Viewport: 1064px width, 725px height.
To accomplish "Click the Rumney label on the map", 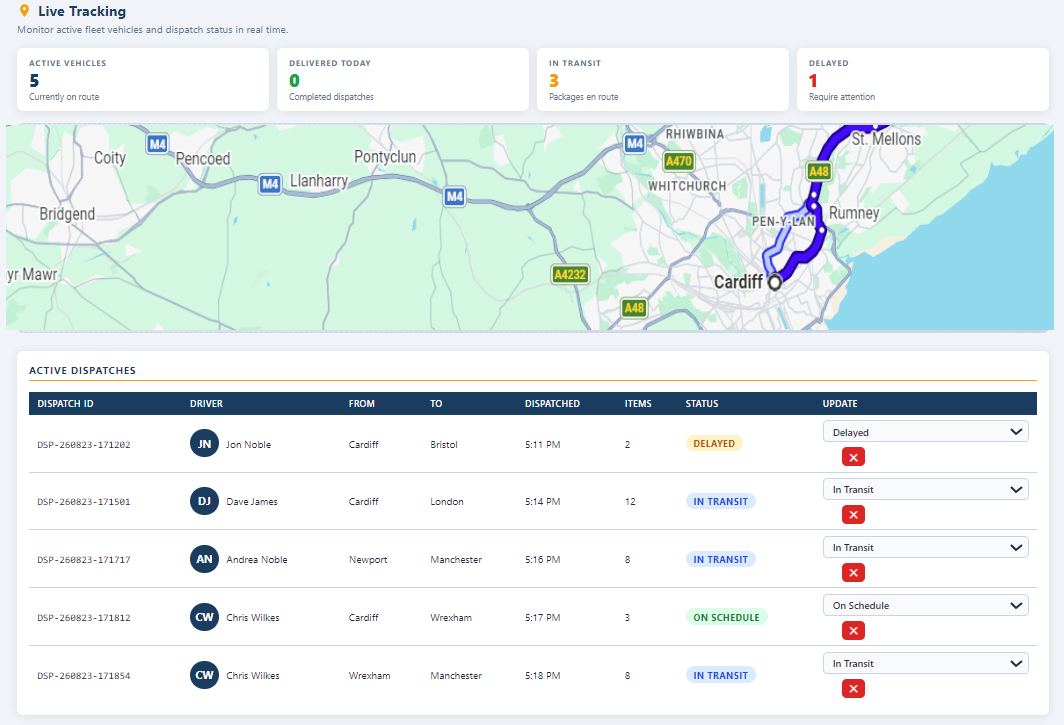I will point(854,213).
